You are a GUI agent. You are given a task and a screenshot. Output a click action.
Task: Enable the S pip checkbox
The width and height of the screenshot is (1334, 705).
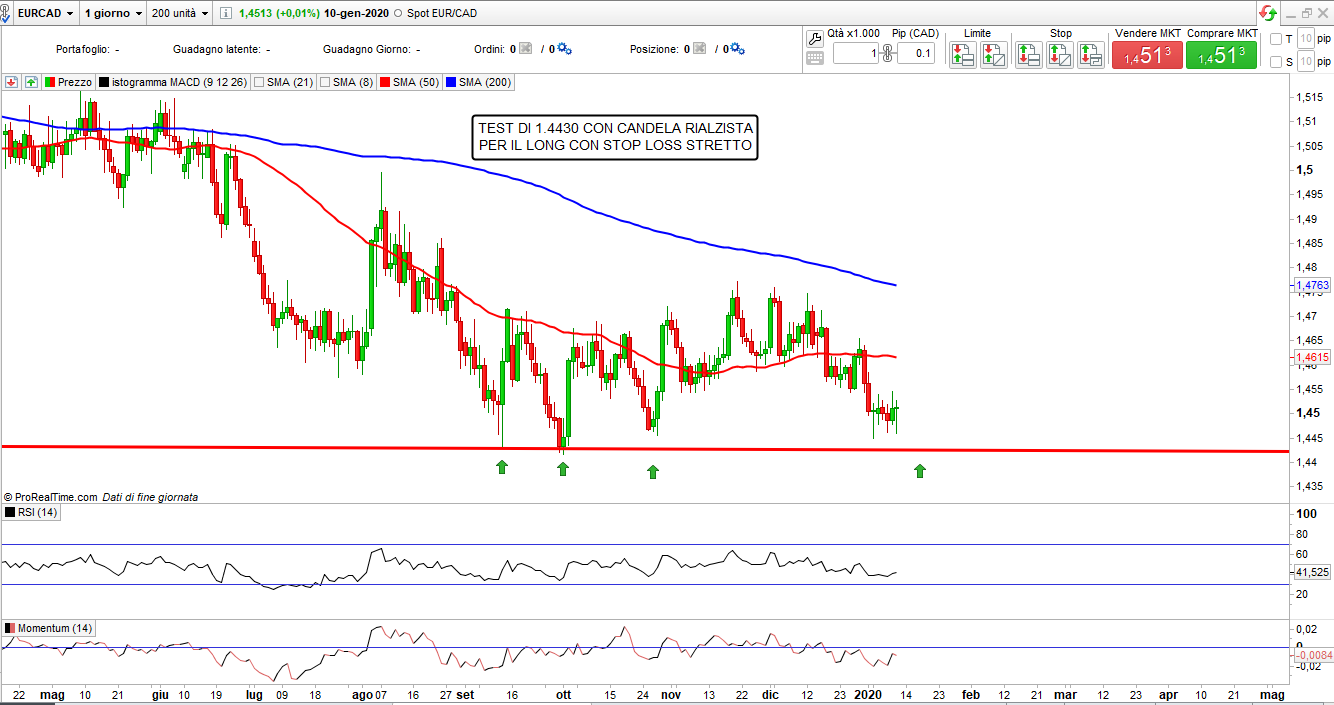[1275, 62]
